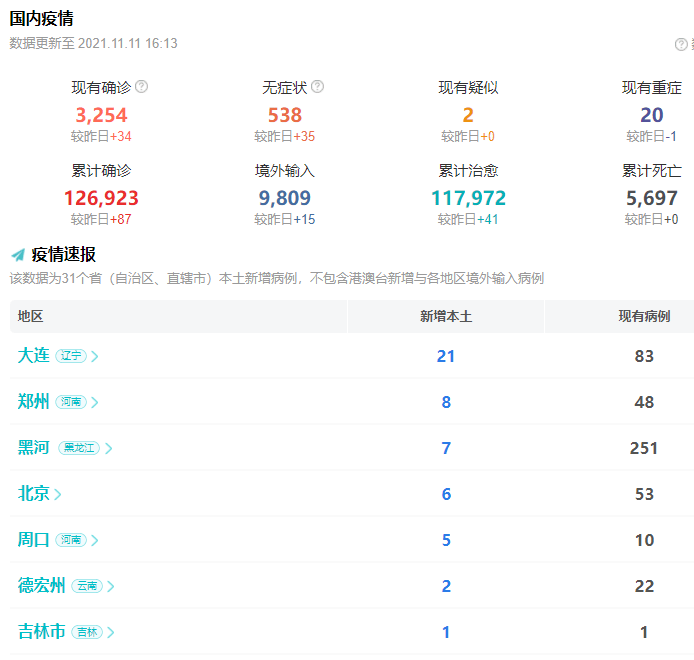Click the paper plane icon near 疫情速报
The width and height of the screenshot is (694, 660).
pos(18,255)
